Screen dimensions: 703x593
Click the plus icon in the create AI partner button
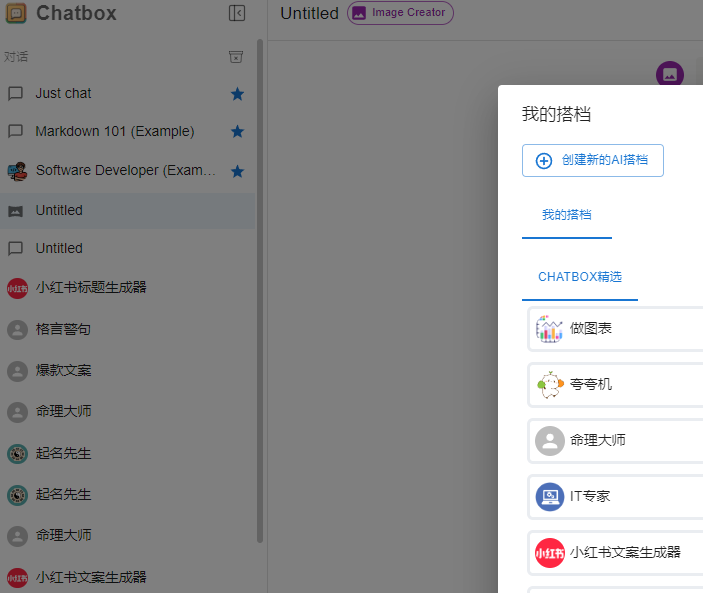coord(544,160)
